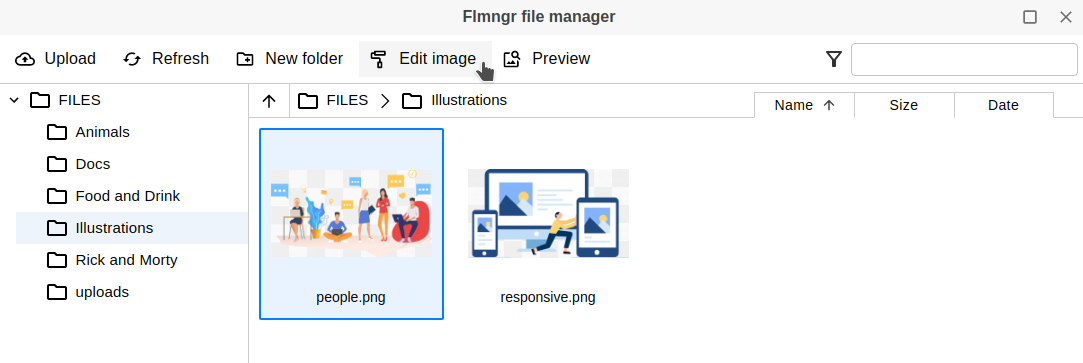Viewport: 1083px width, 363px height.
Task: Click the Refresh button label
Action: pyautogui.click(x=180, y=59)
